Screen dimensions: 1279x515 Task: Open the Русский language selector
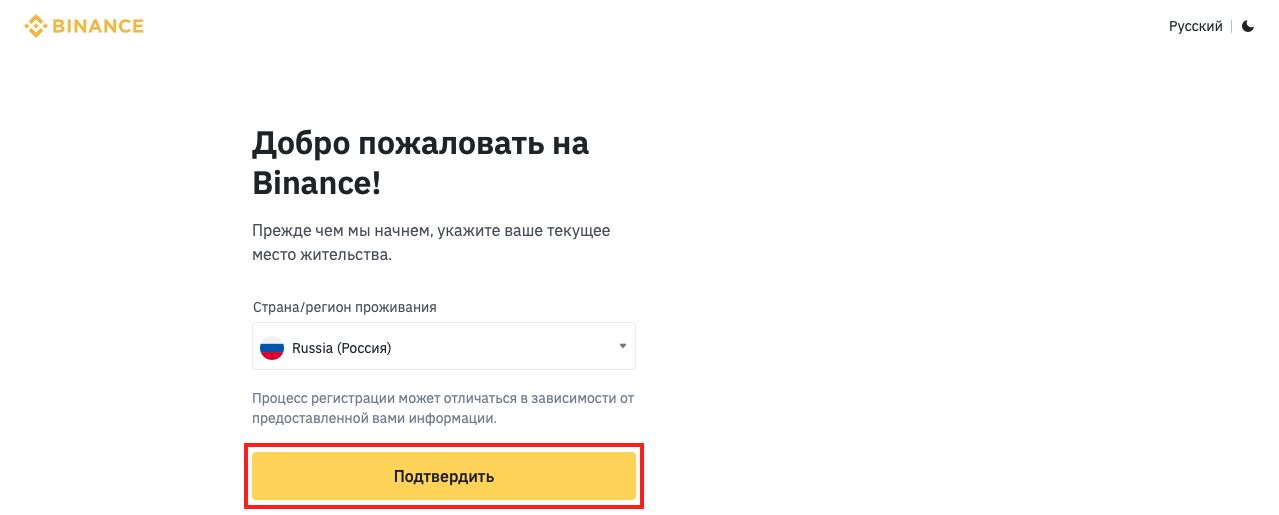pyautogui.click(x=1195, y=26)
